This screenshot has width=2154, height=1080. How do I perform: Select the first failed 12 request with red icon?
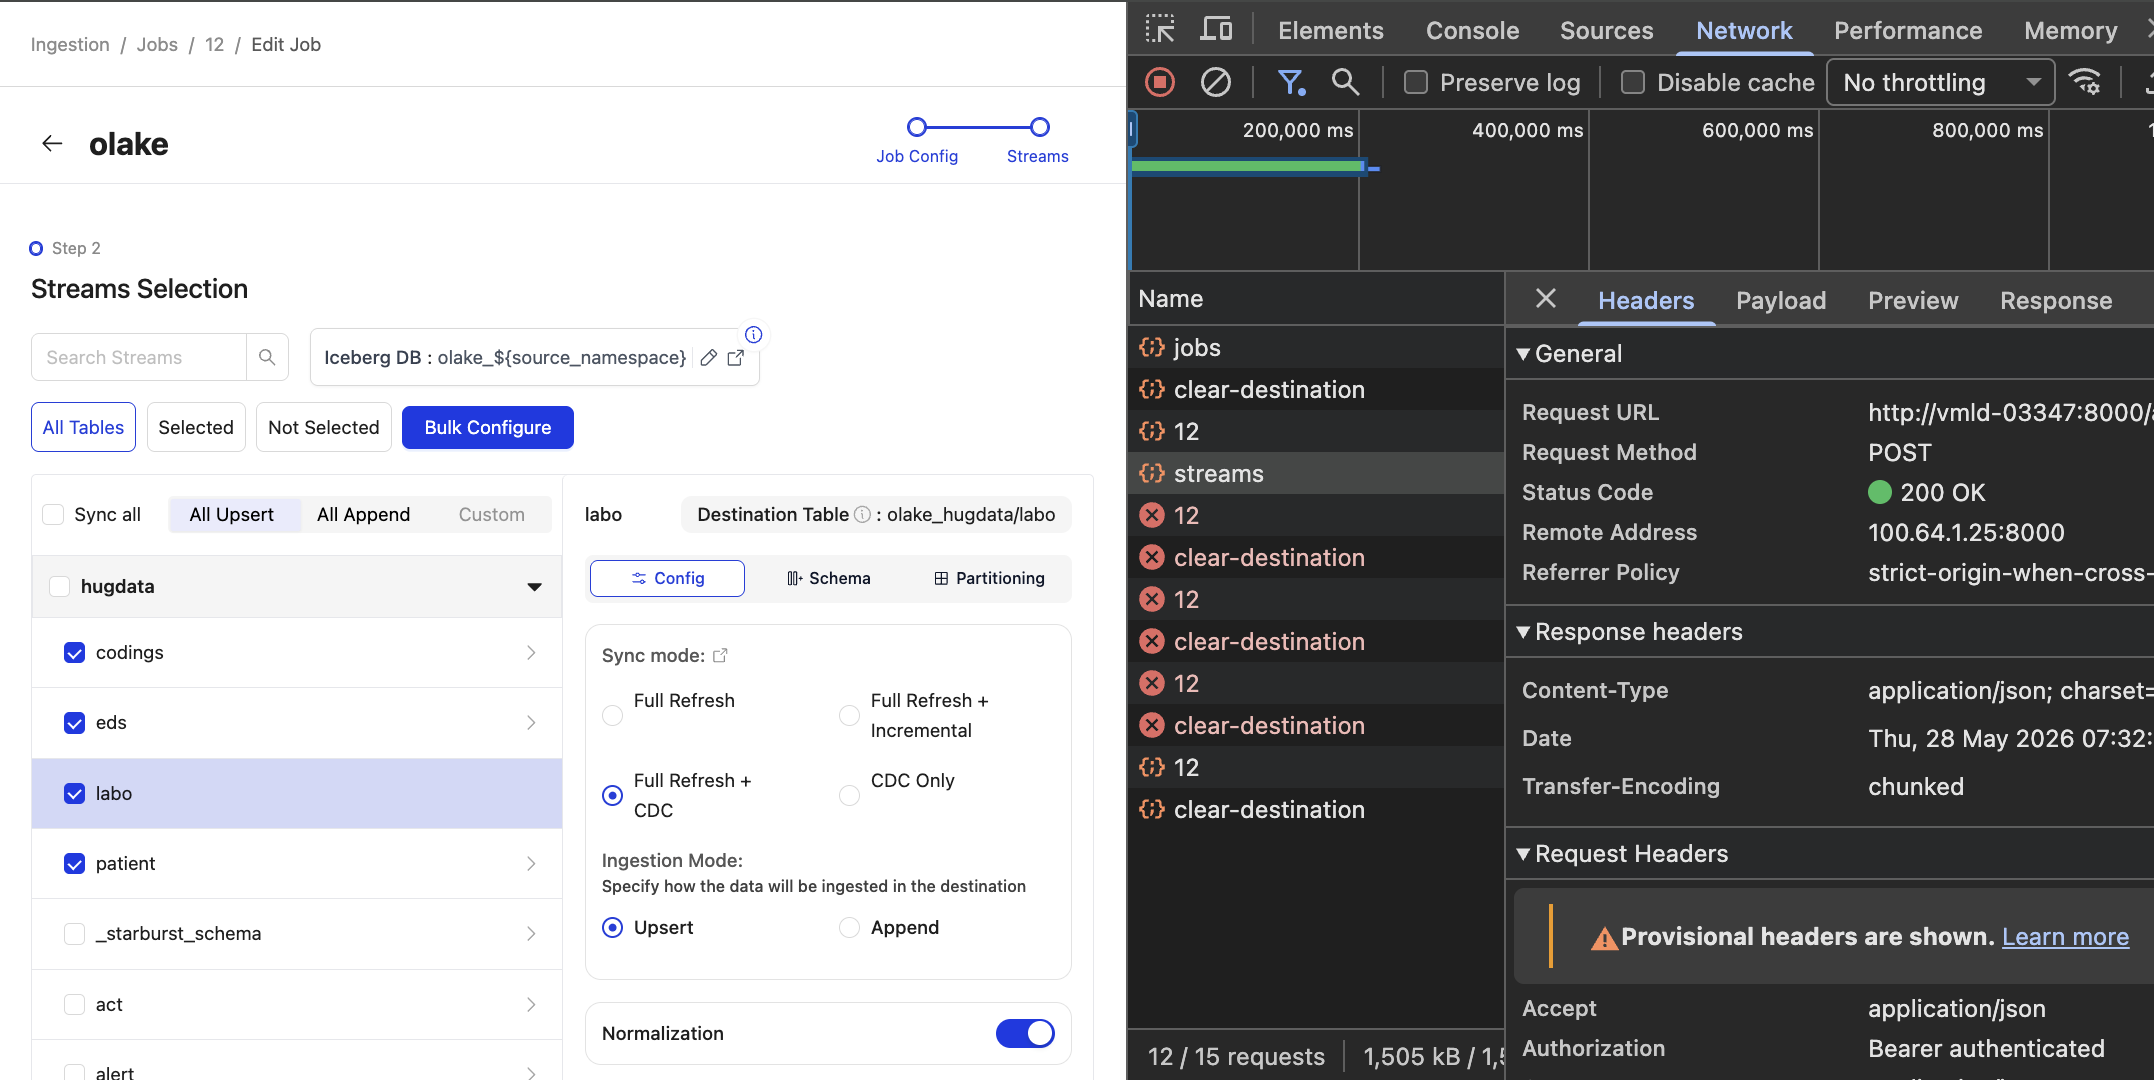point(1316,515)
